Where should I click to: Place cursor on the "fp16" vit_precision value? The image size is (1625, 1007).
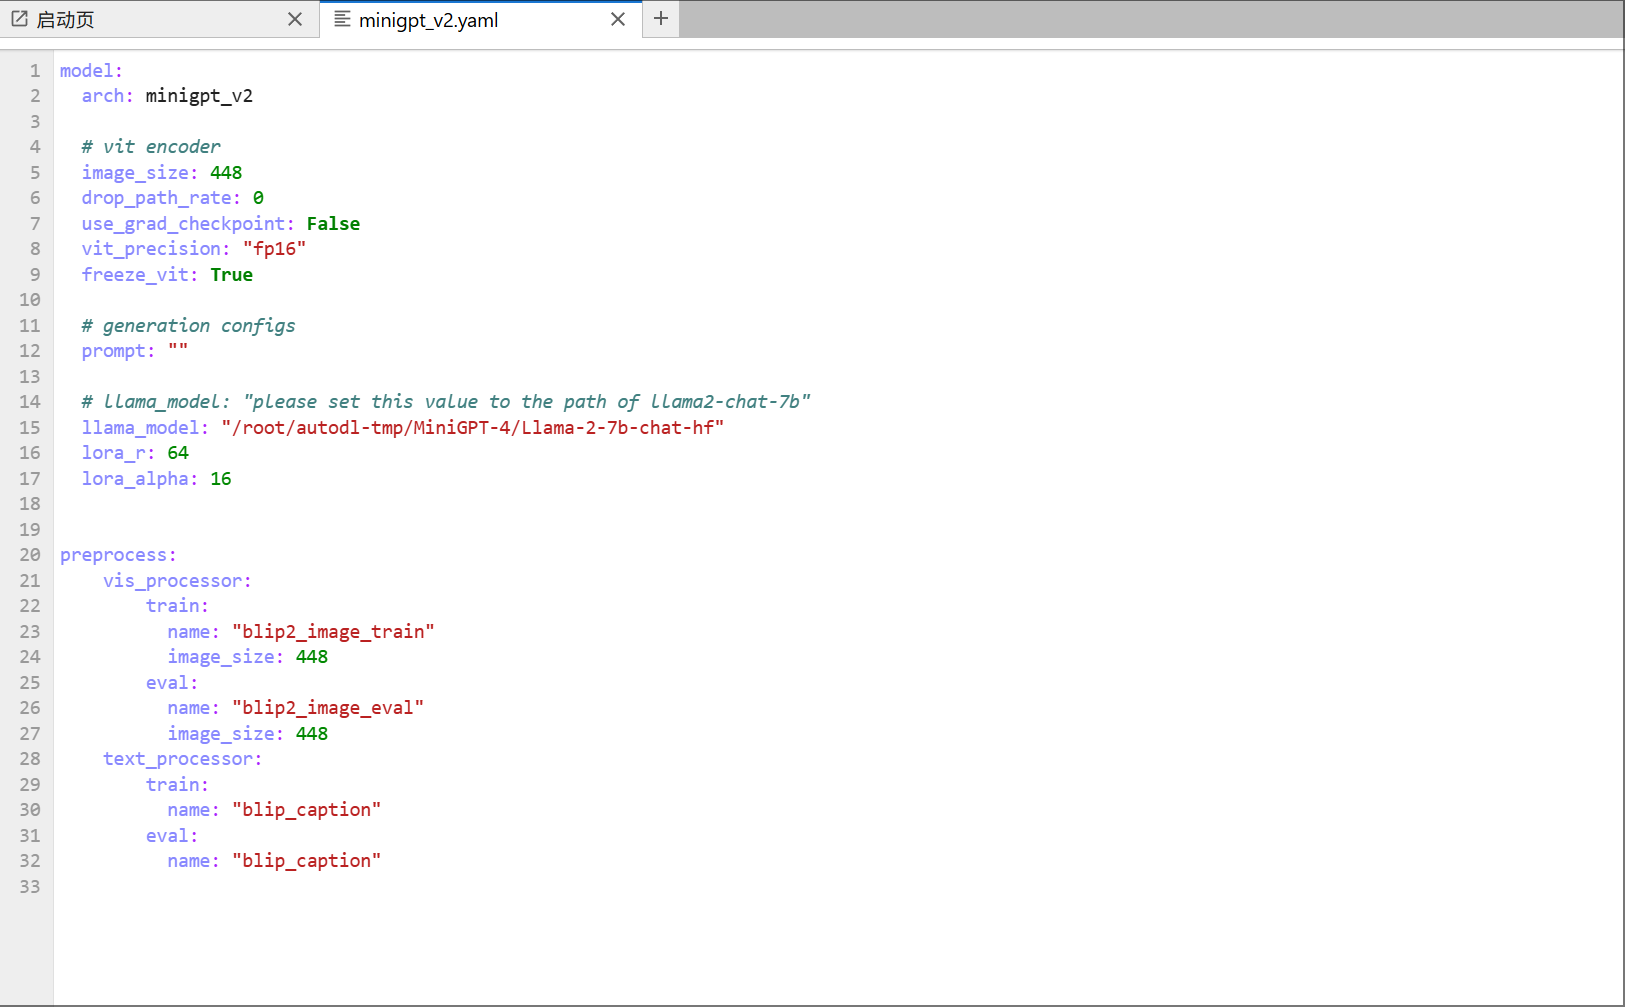274,249
